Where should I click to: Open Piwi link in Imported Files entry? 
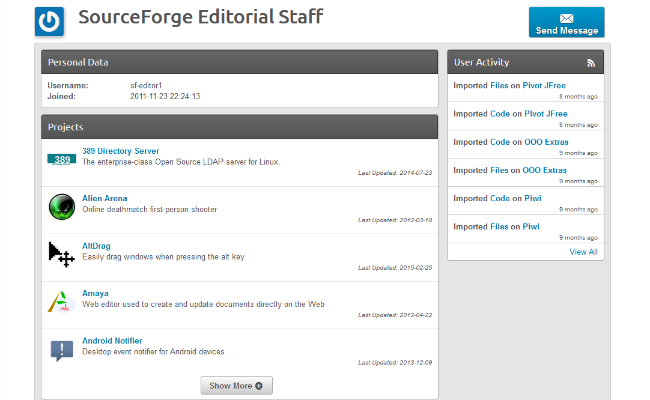[531, 226]
